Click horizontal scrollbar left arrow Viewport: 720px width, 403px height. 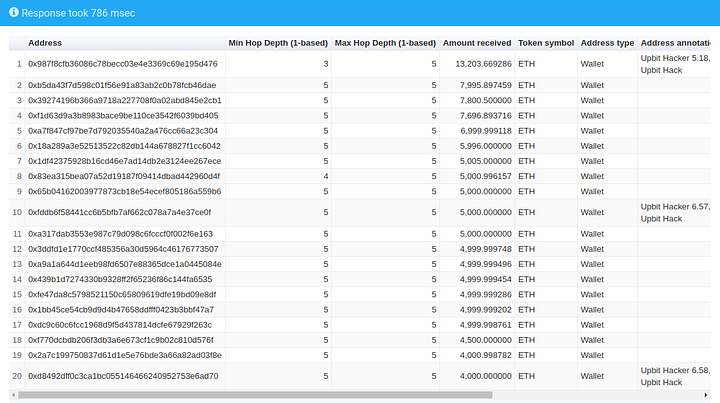tap(13, 395)
